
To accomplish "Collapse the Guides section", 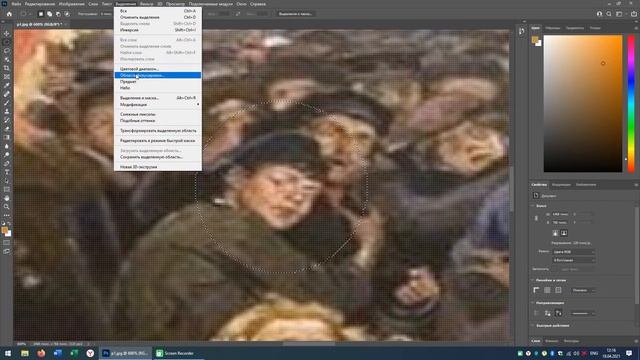I will coord(533,303).
